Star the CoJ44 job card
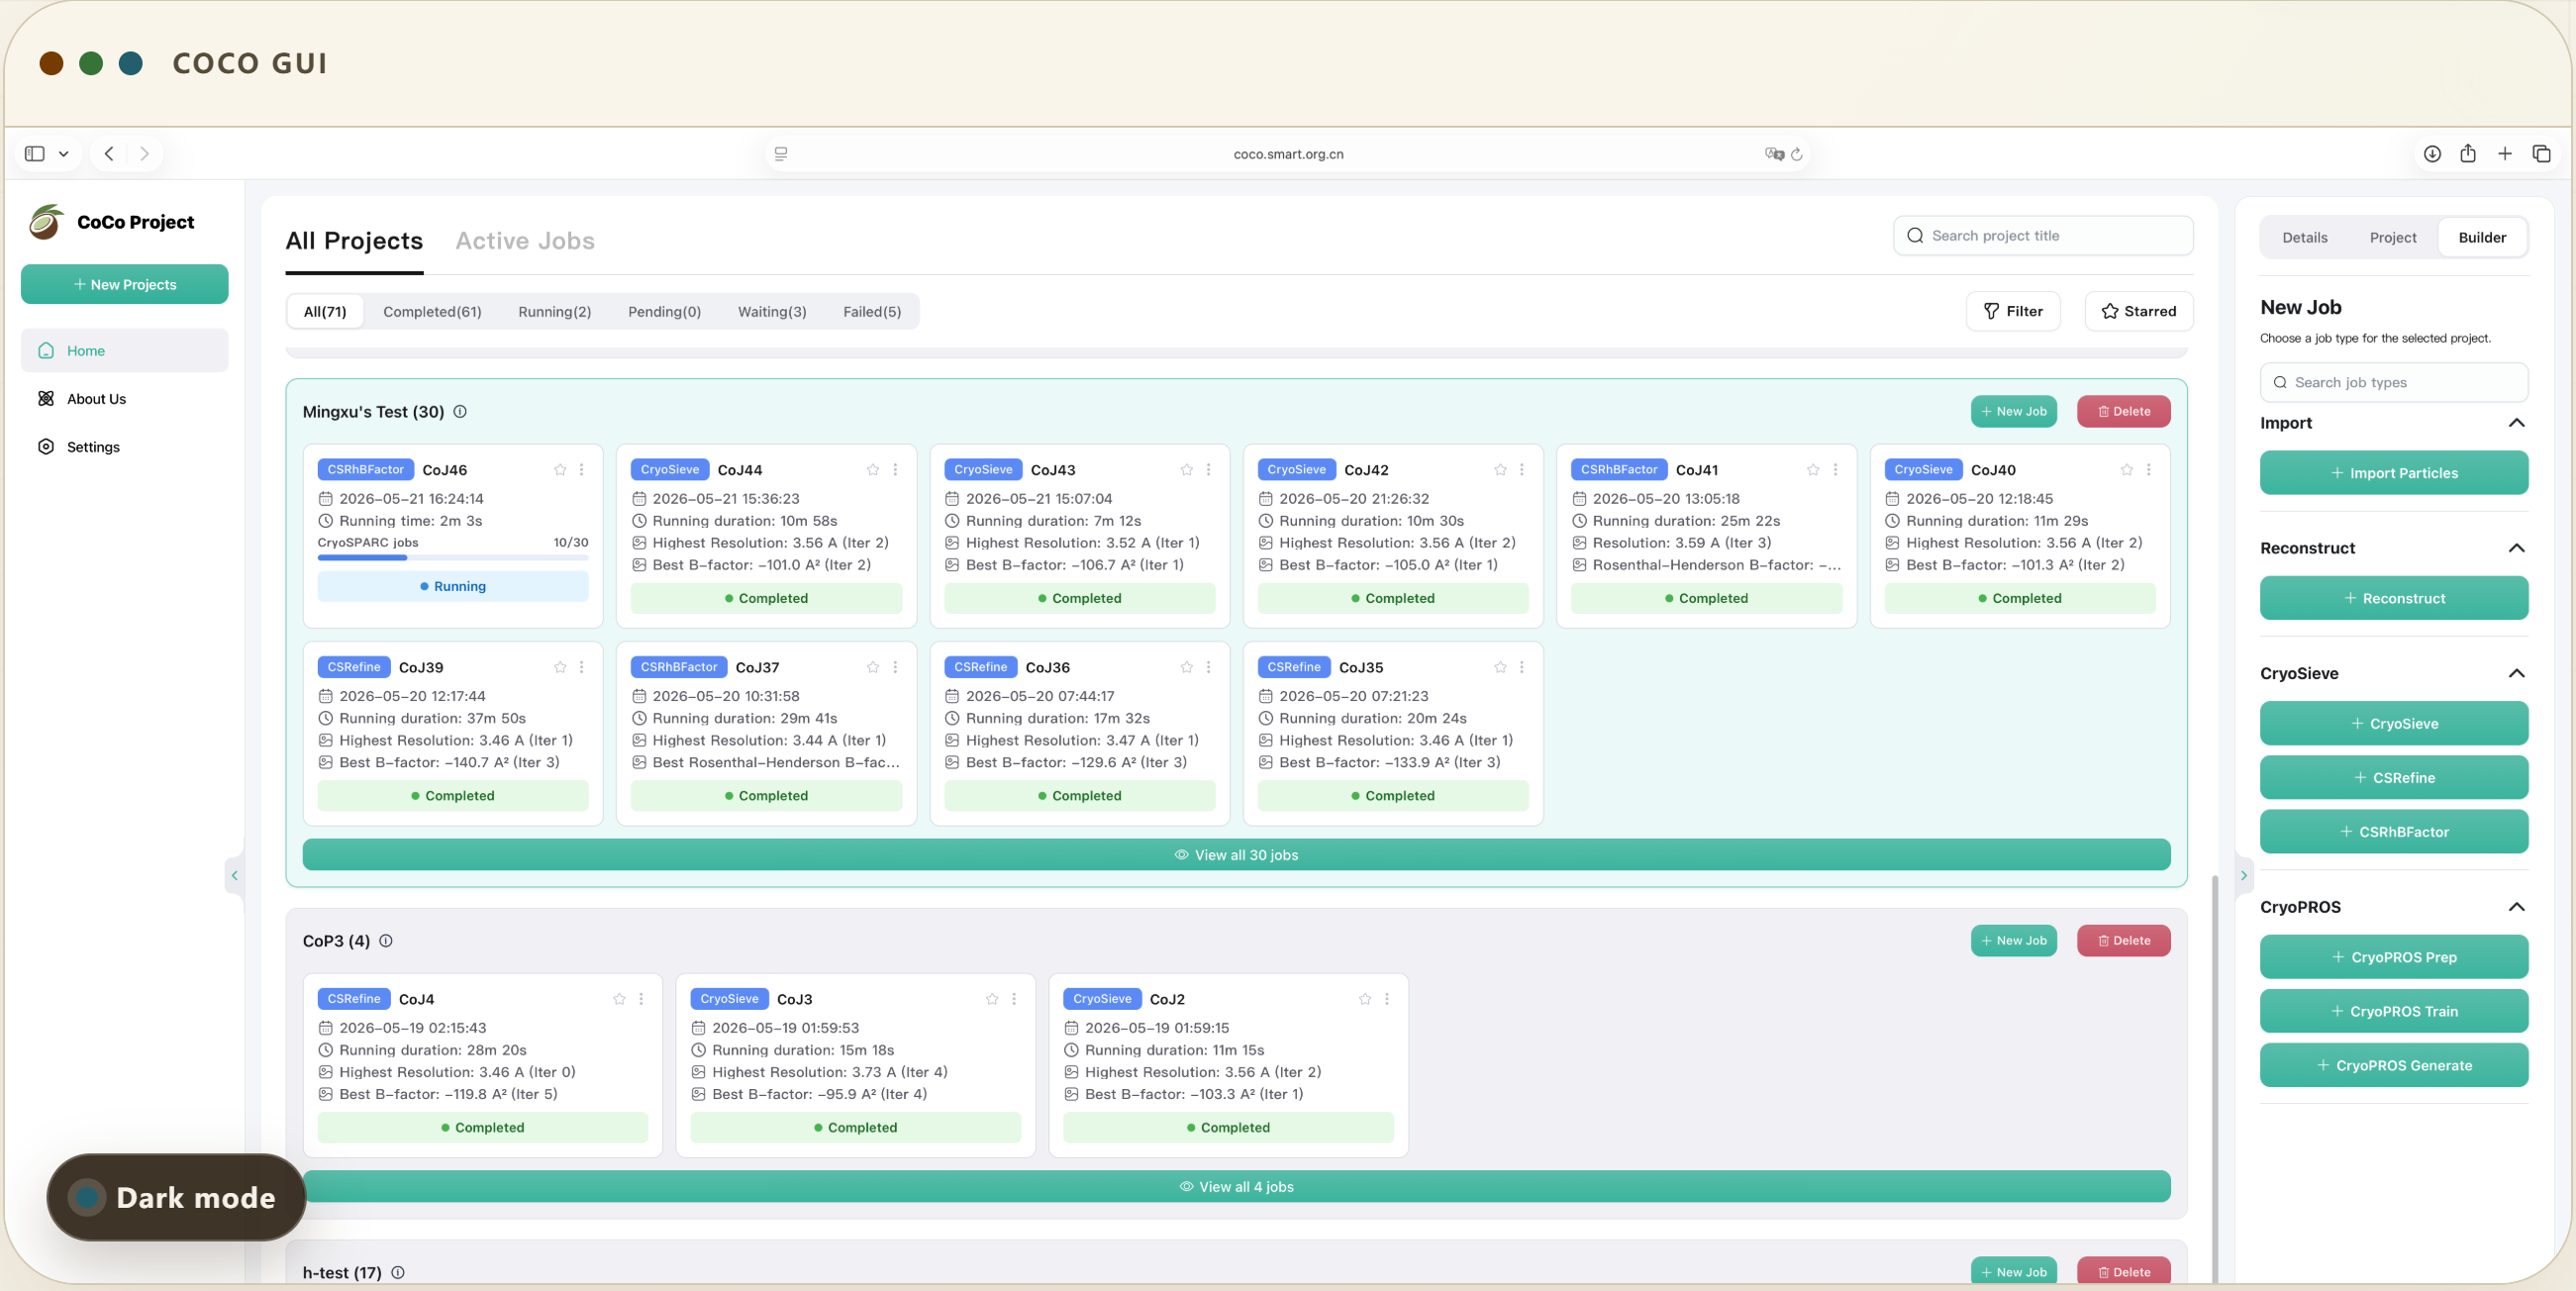Viewport: 2576px width, 1291px height. (x=873, y=470)
